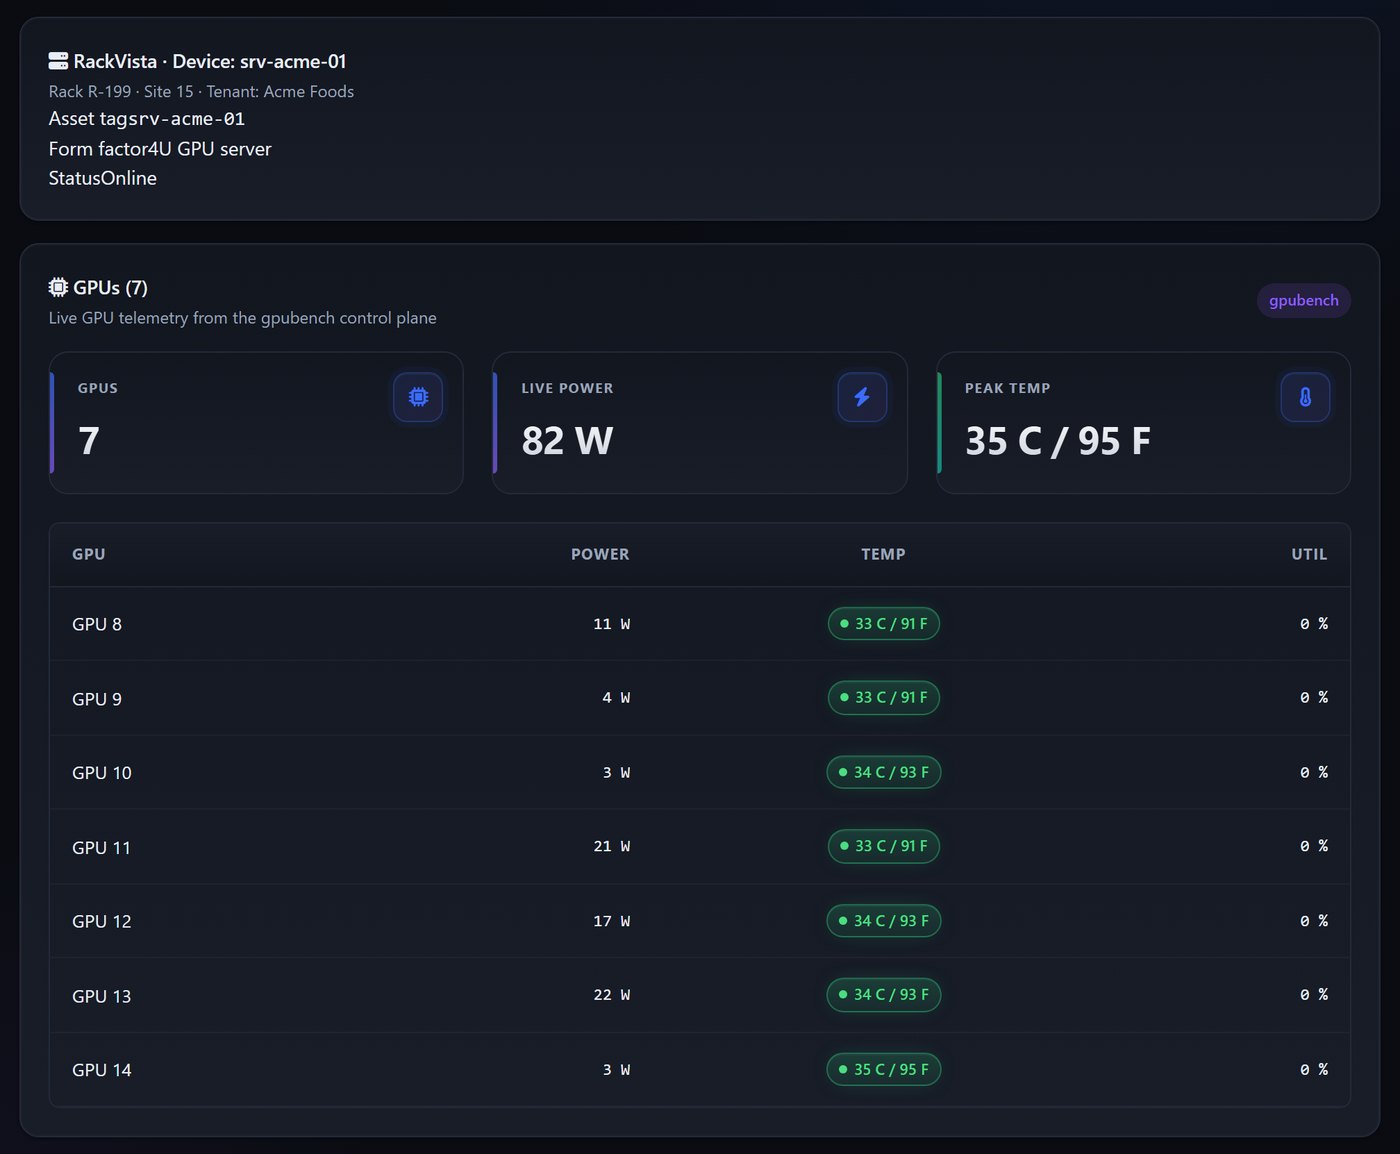Click the POWER column header
Screen dimensions: 1400x1154
(600, 554)
